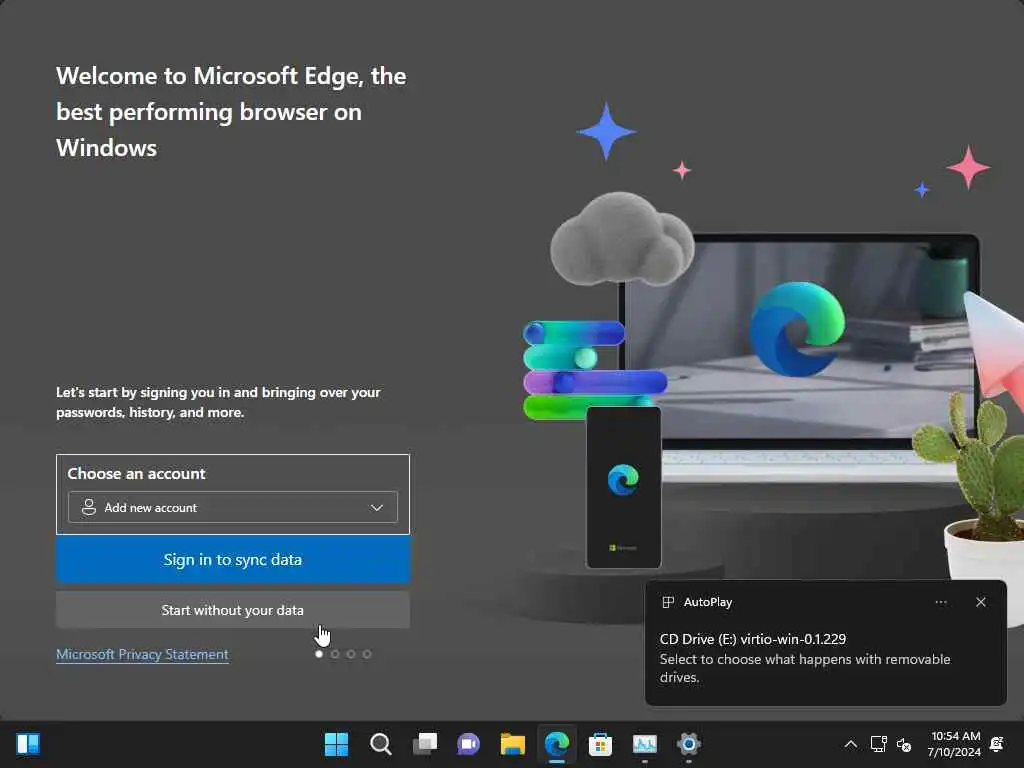This screenshot has width=1024, height=768.
Task: Open the Windows Start menu
Action: [x=336, y=744]
